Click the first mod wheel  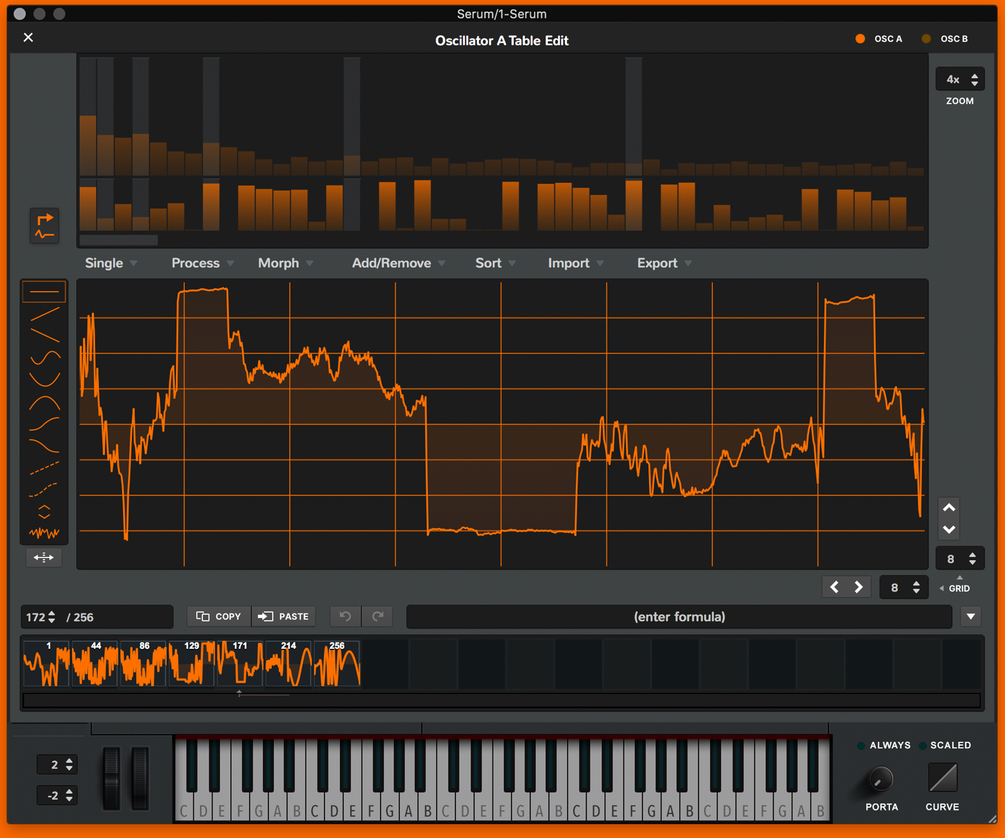click(x=112, y=778)
